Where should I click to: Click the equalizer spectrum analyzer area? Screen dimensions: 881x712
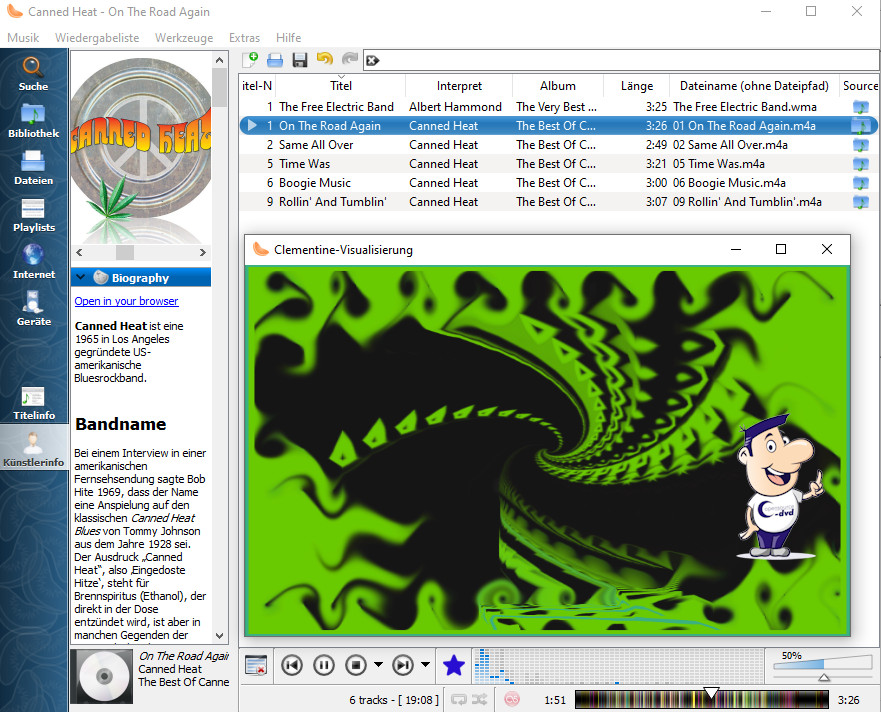(618, 666)
